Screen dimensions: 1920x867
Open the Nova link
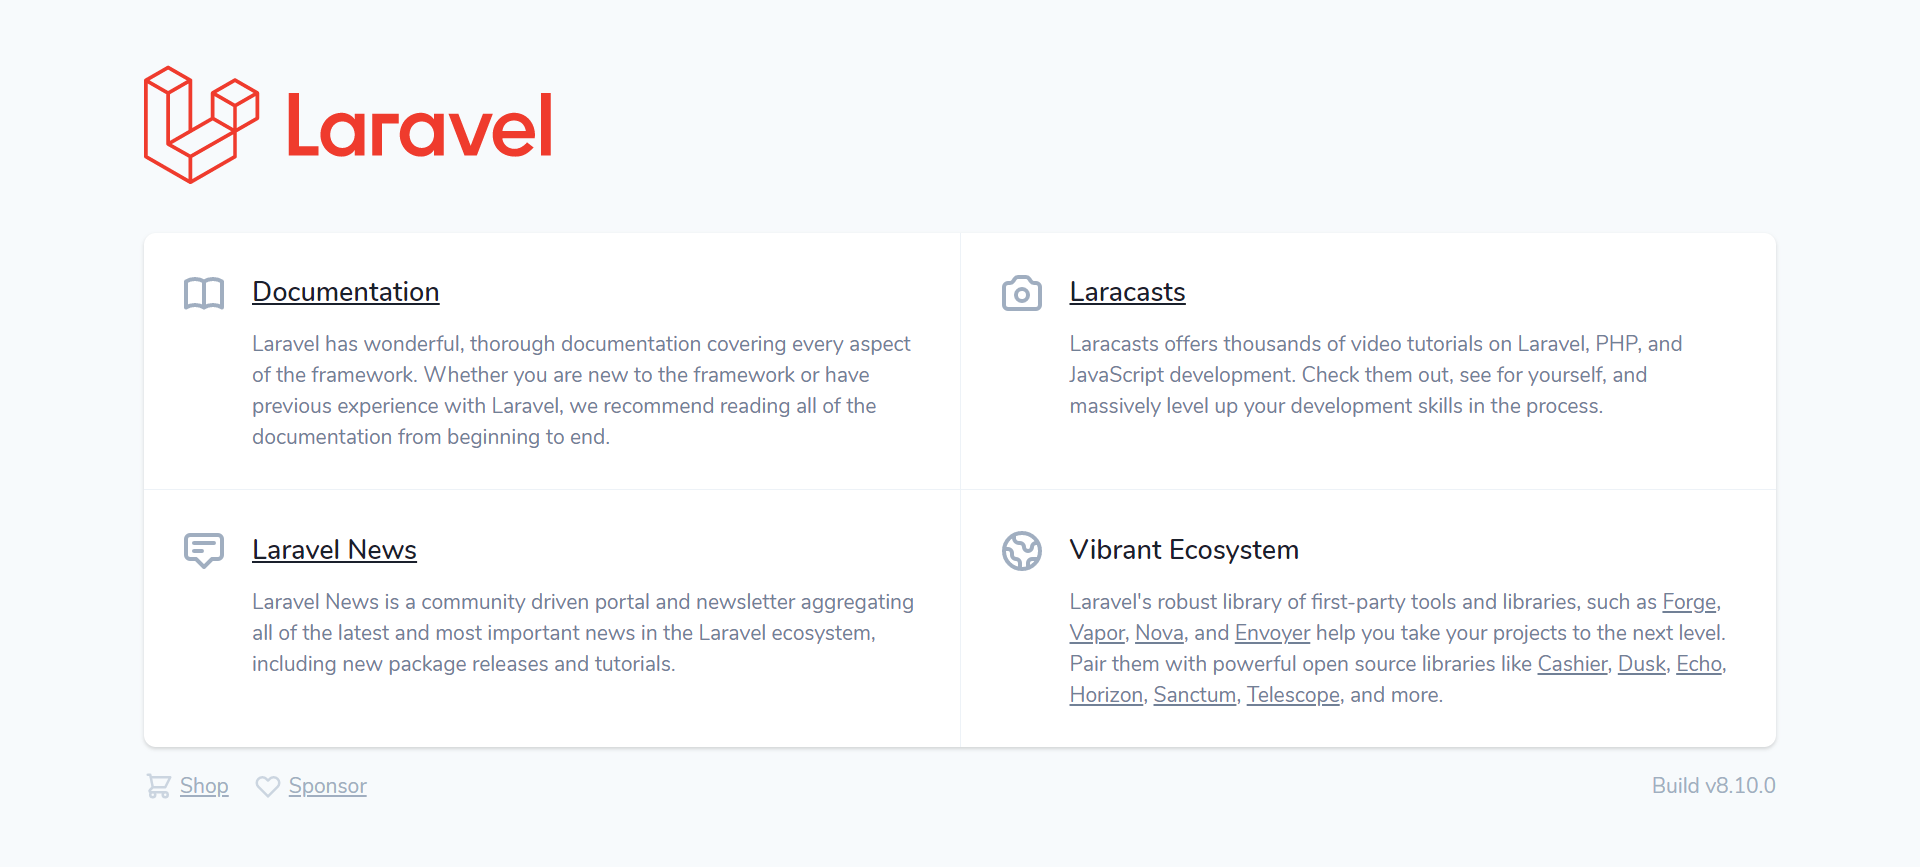[1159, 633]
